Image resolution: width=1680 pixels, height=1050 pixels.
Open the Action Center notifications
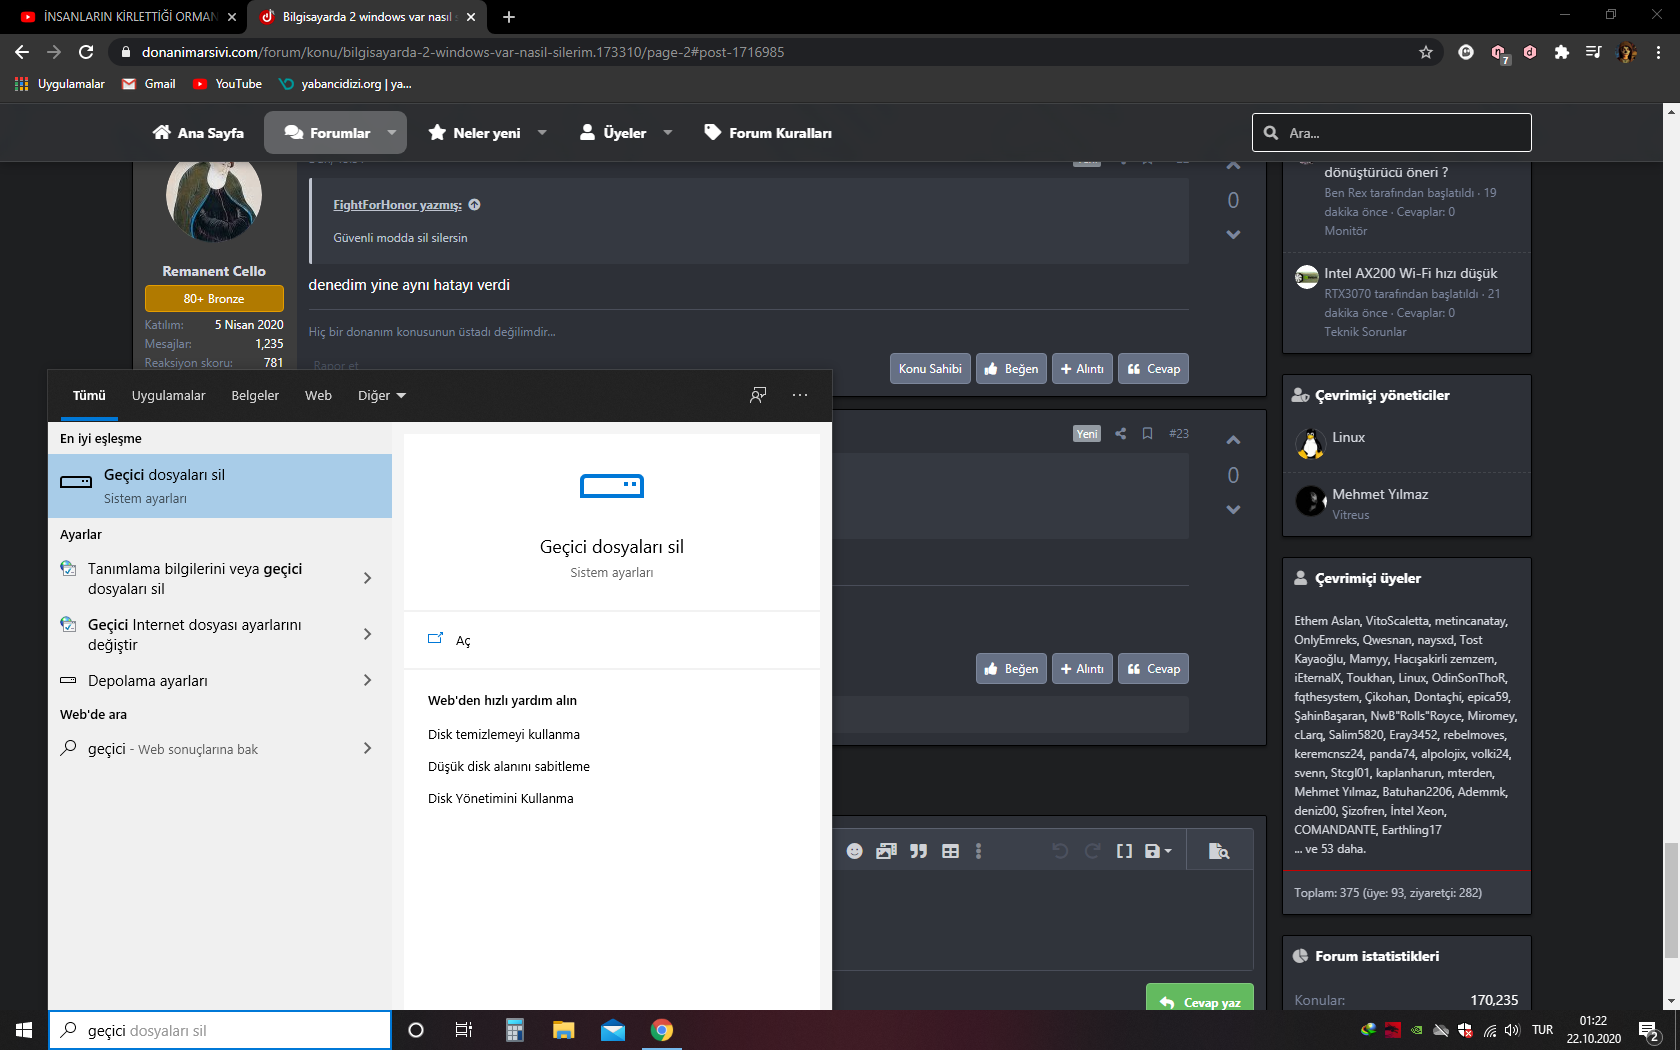pyautogui.click(x=1650, y=1030)
